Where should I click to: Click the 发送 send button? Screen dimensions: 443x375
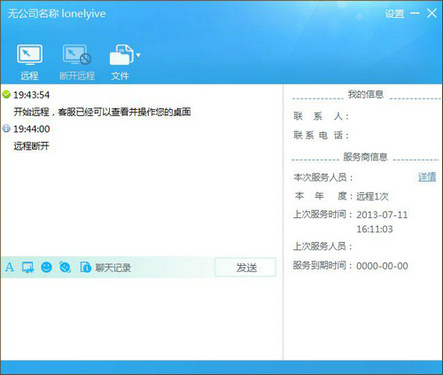245,267
